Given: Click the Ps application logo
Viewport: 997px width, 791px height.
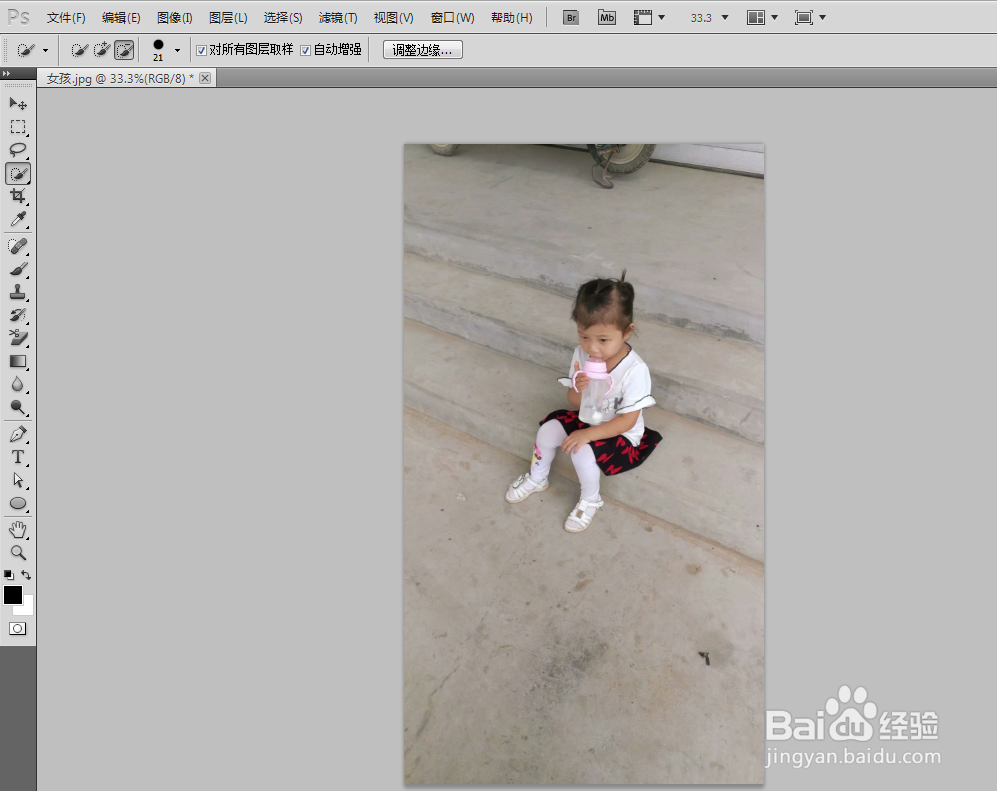Looking at the screenshot, I should pos(18,17).
